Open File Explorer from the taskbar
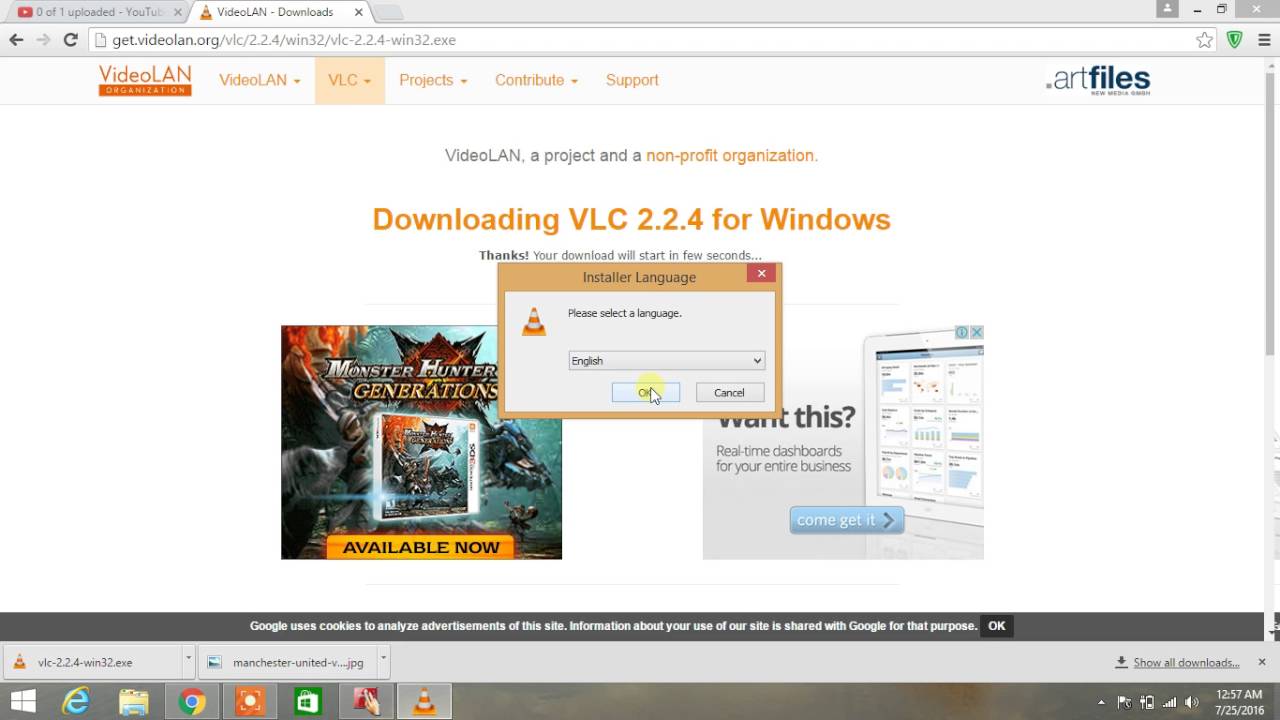 point(134,702)
